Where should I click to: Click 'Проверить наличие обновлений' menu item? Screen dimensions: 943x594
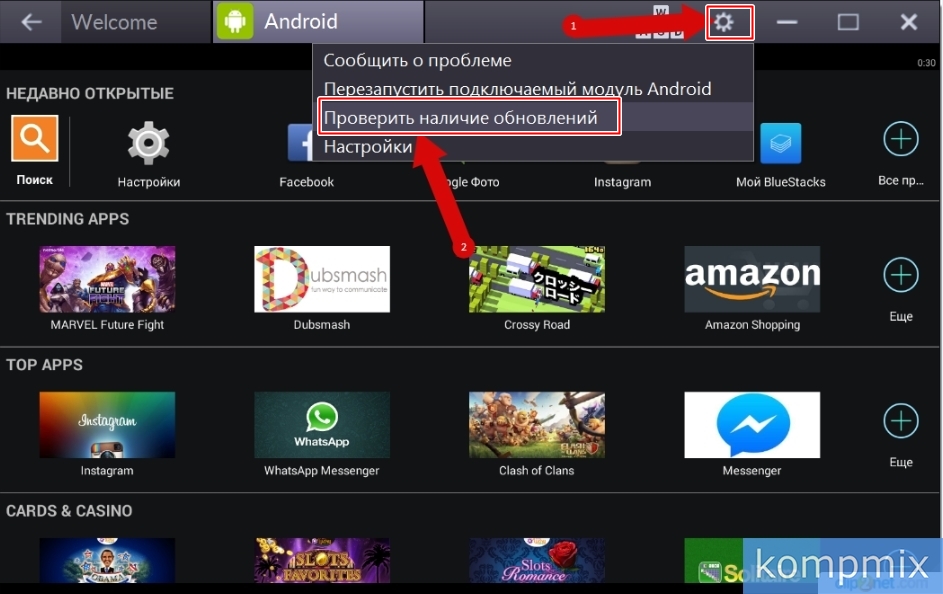tap(532, 117)
